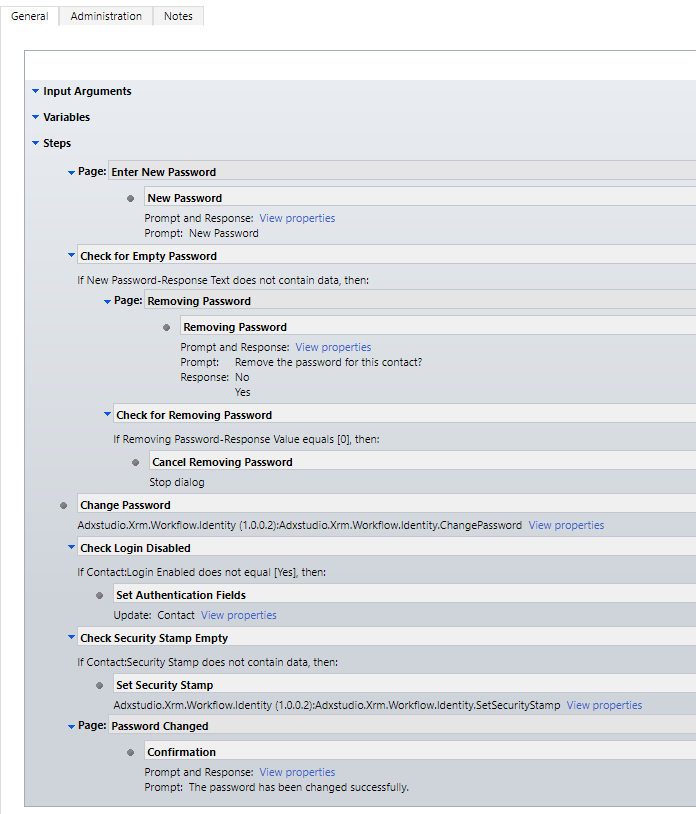This screenshot has height=814, width=696.
Task: View properties of New Password prompt
Action: click(x=297, y=218)
